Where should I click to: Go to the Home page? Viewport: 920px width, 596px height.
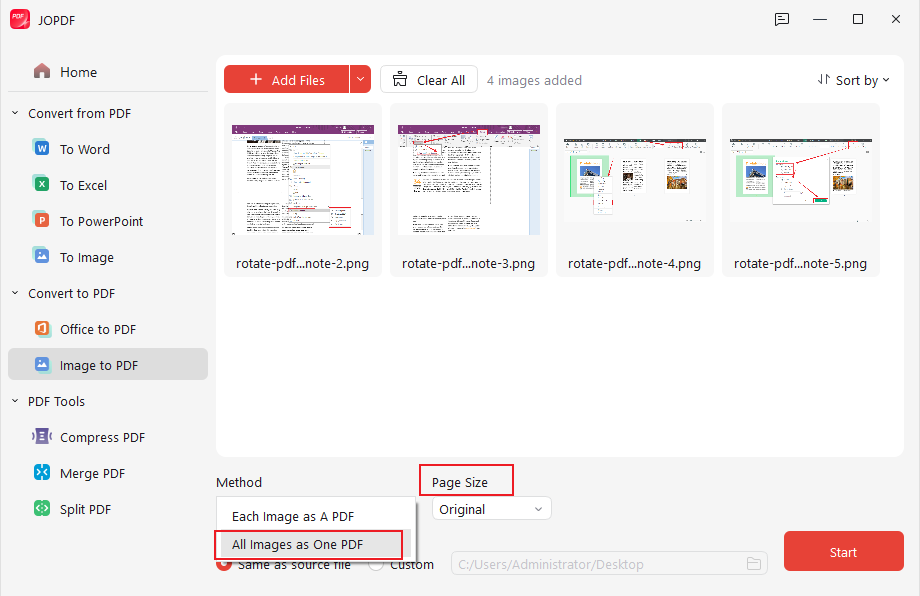[72, 71]
